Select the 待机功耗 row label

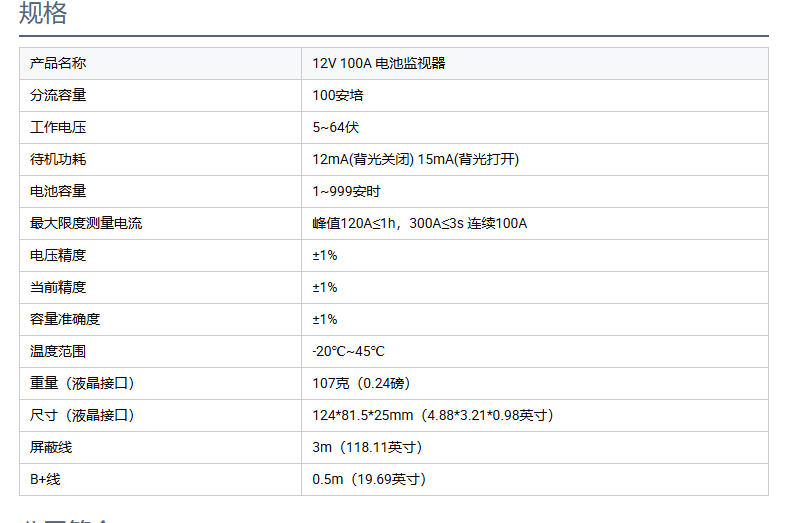[x=58, y=159]
